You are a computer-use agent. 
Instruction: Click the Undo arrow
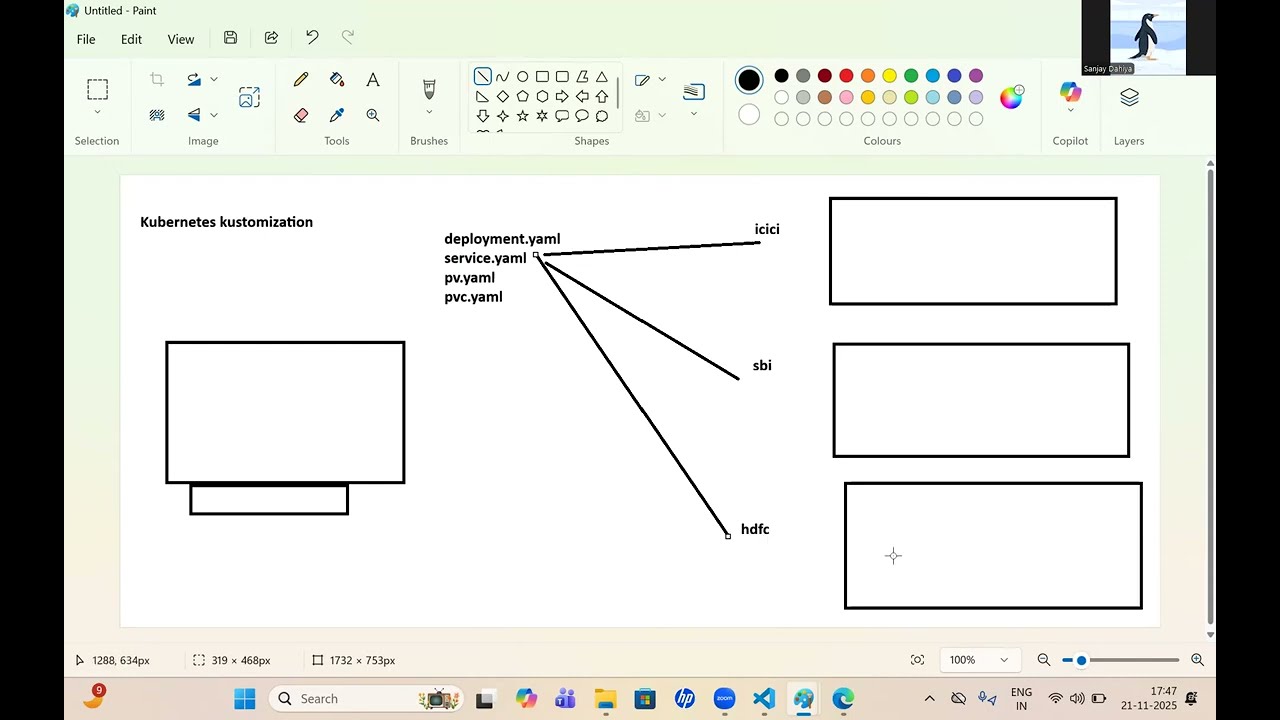(x=312, y=38)
